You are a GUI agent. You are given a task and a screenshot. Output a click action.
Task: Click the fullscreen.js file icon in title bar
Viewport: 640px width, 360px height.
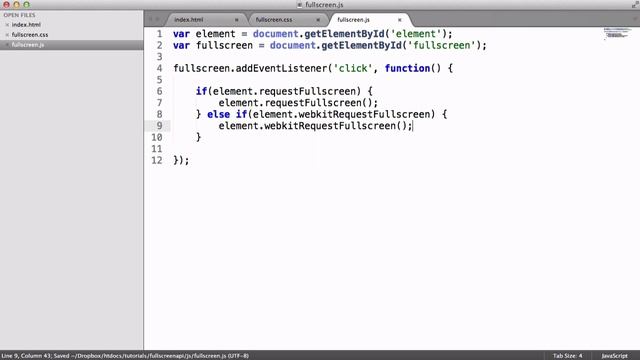[x=300, y=5]
